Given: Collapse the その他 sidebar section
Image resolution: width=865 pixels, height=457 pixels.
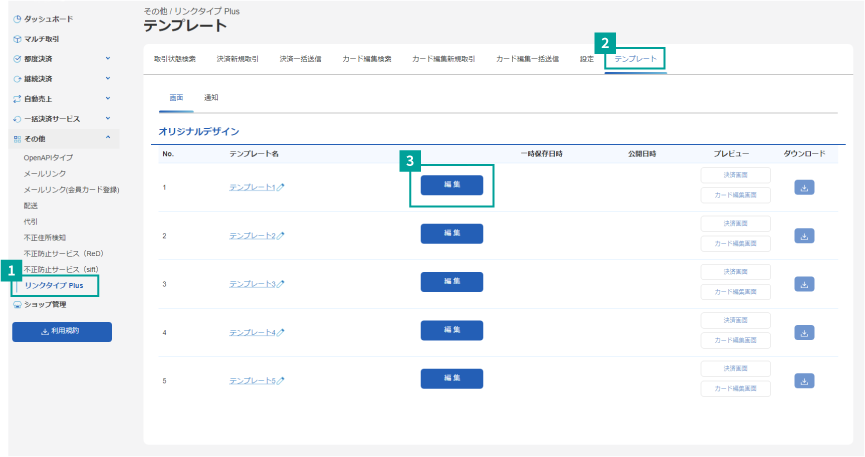Looking at the screenshot, I should [108, 137].
